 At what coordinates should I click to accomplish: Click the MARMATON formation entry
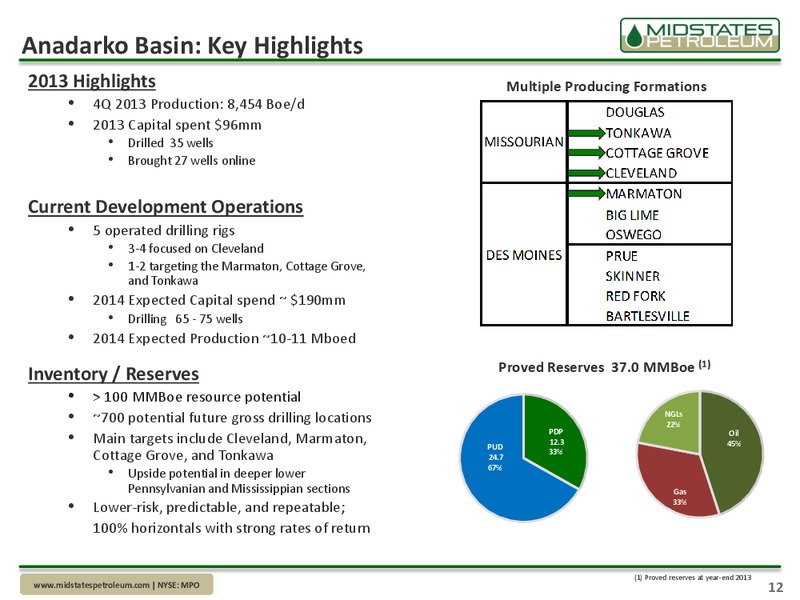(643, 194)
